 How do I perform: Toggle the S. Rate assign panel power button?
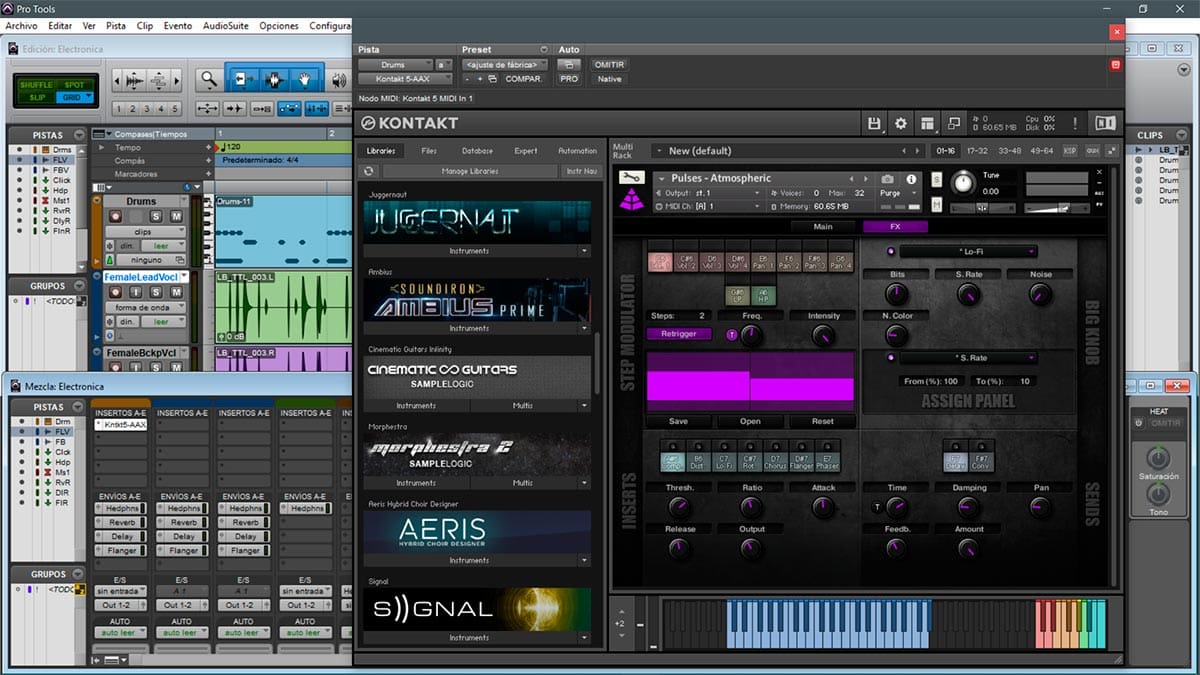tap(891, 357)
